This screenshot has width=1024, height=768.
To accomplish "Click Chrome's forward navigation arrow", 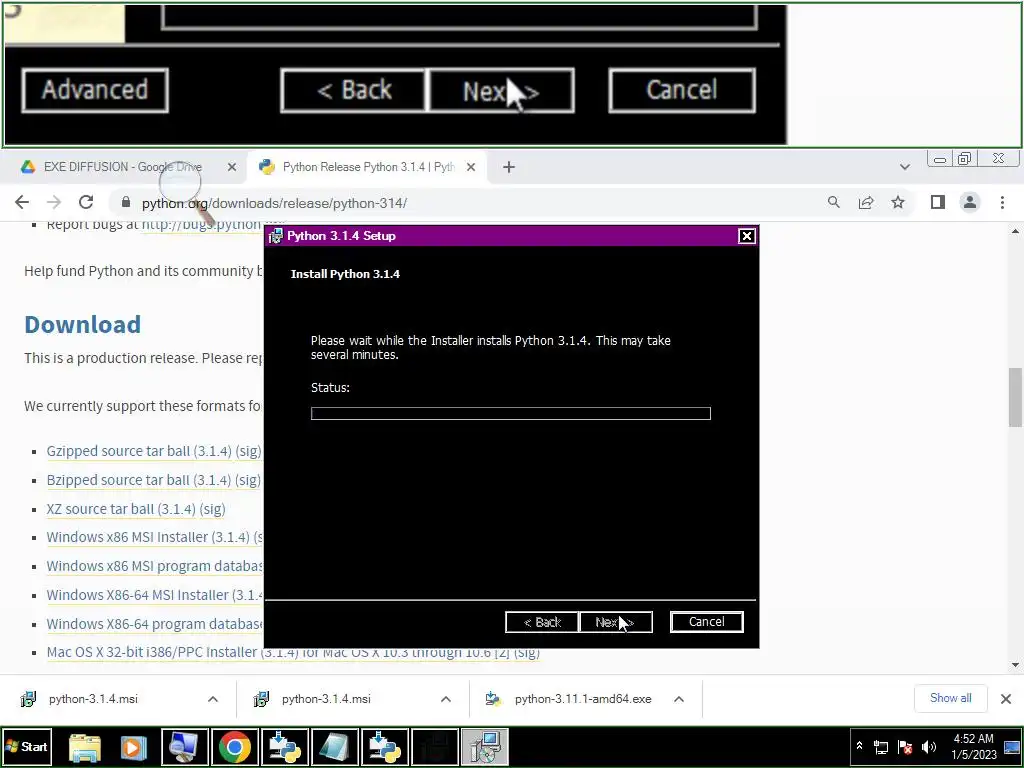I will coord(54,202).
